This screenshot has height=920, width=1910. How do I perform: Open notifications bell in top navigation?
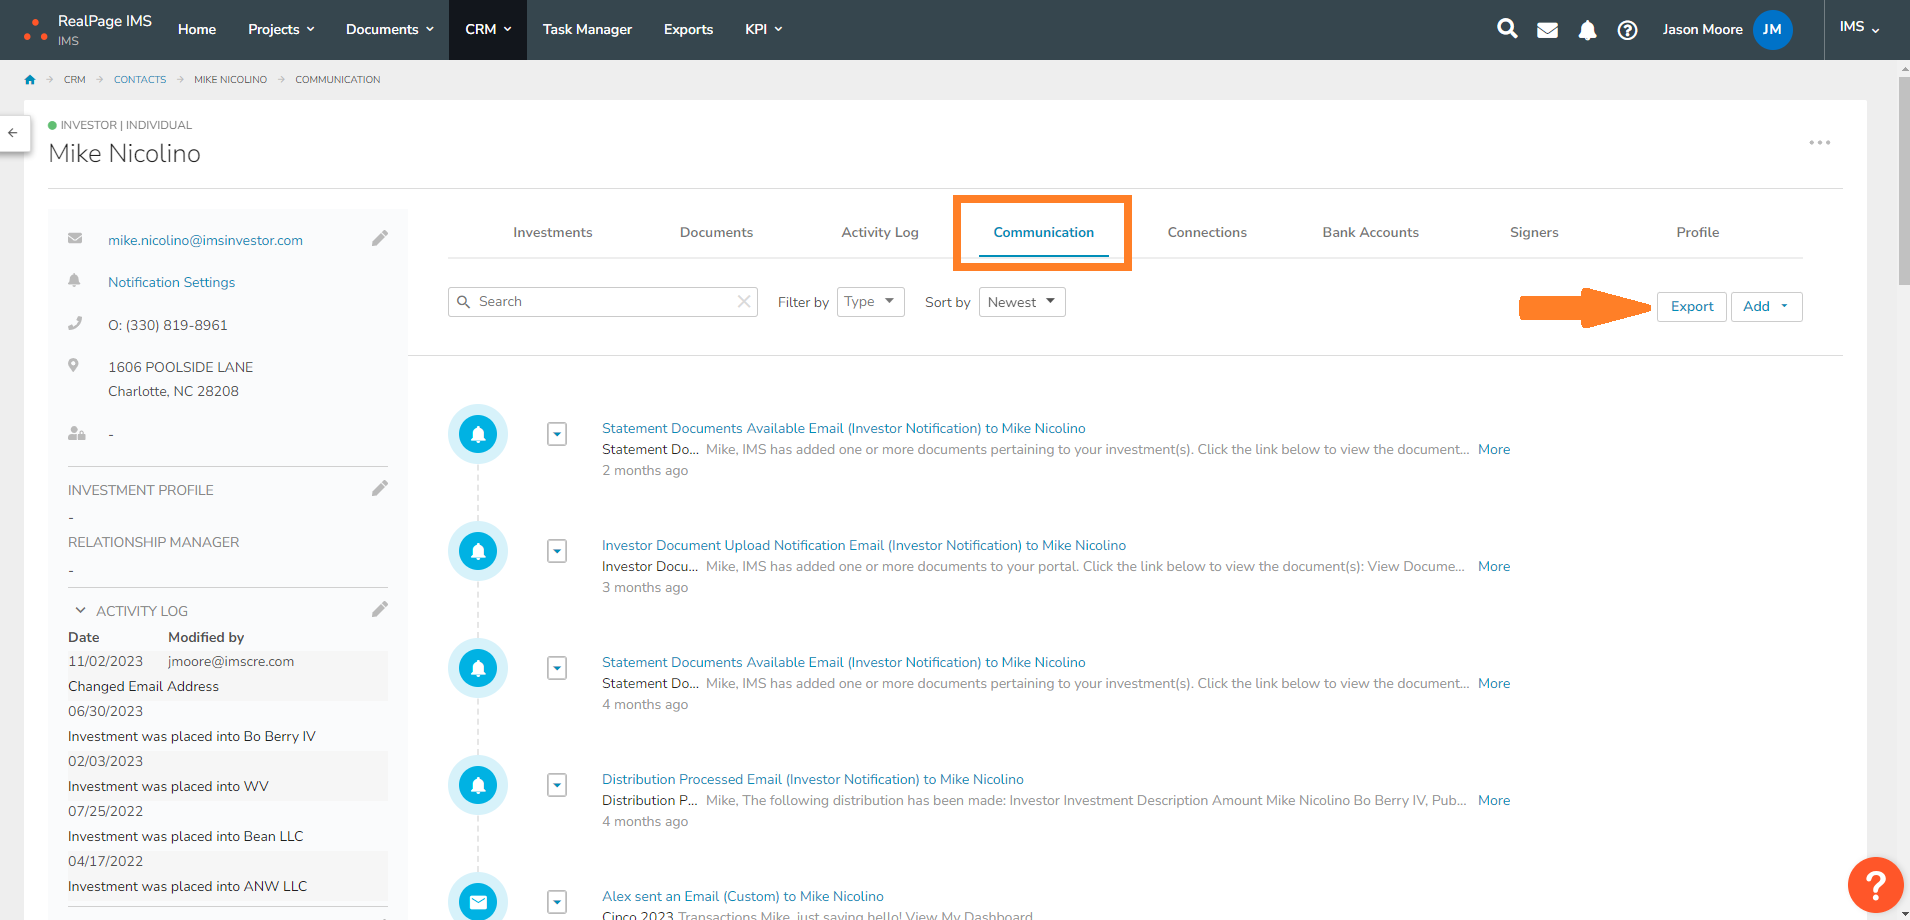(1587, 30)
